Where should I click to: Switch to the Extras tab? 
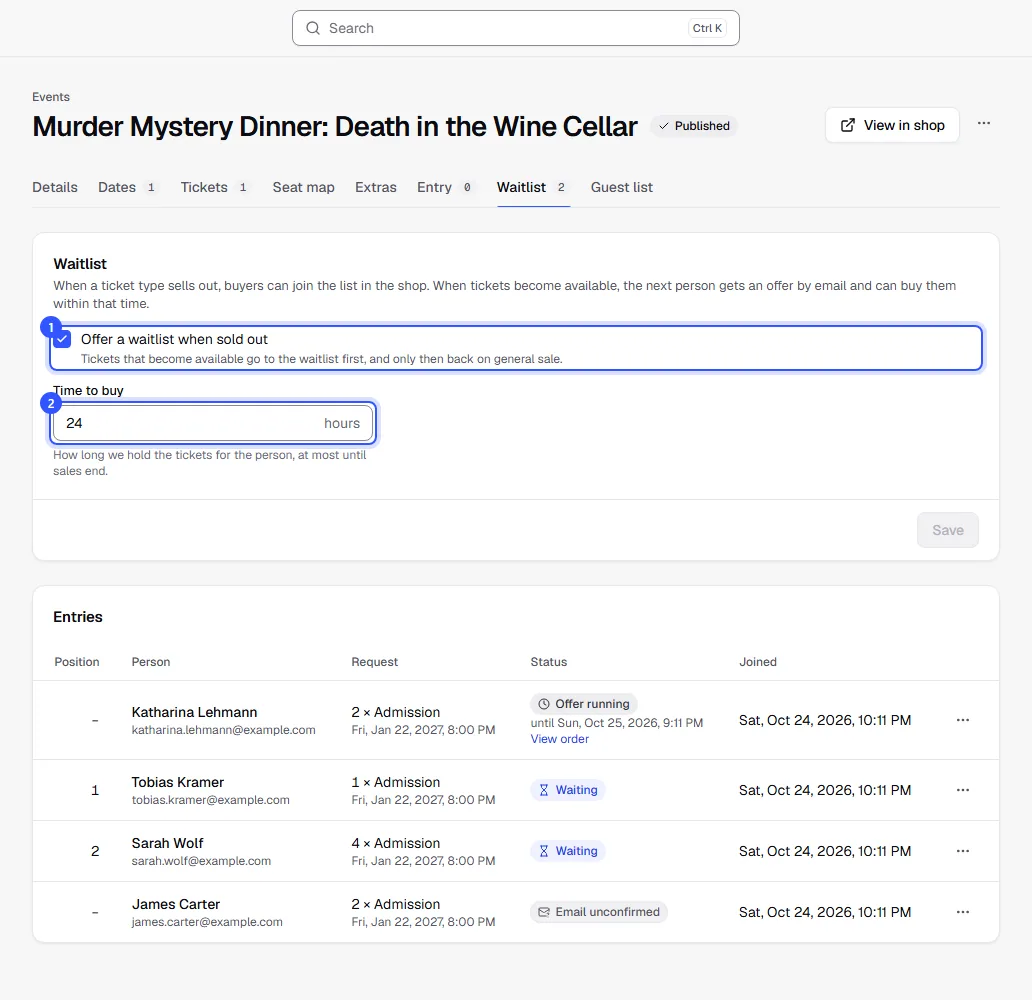[376, 188]
